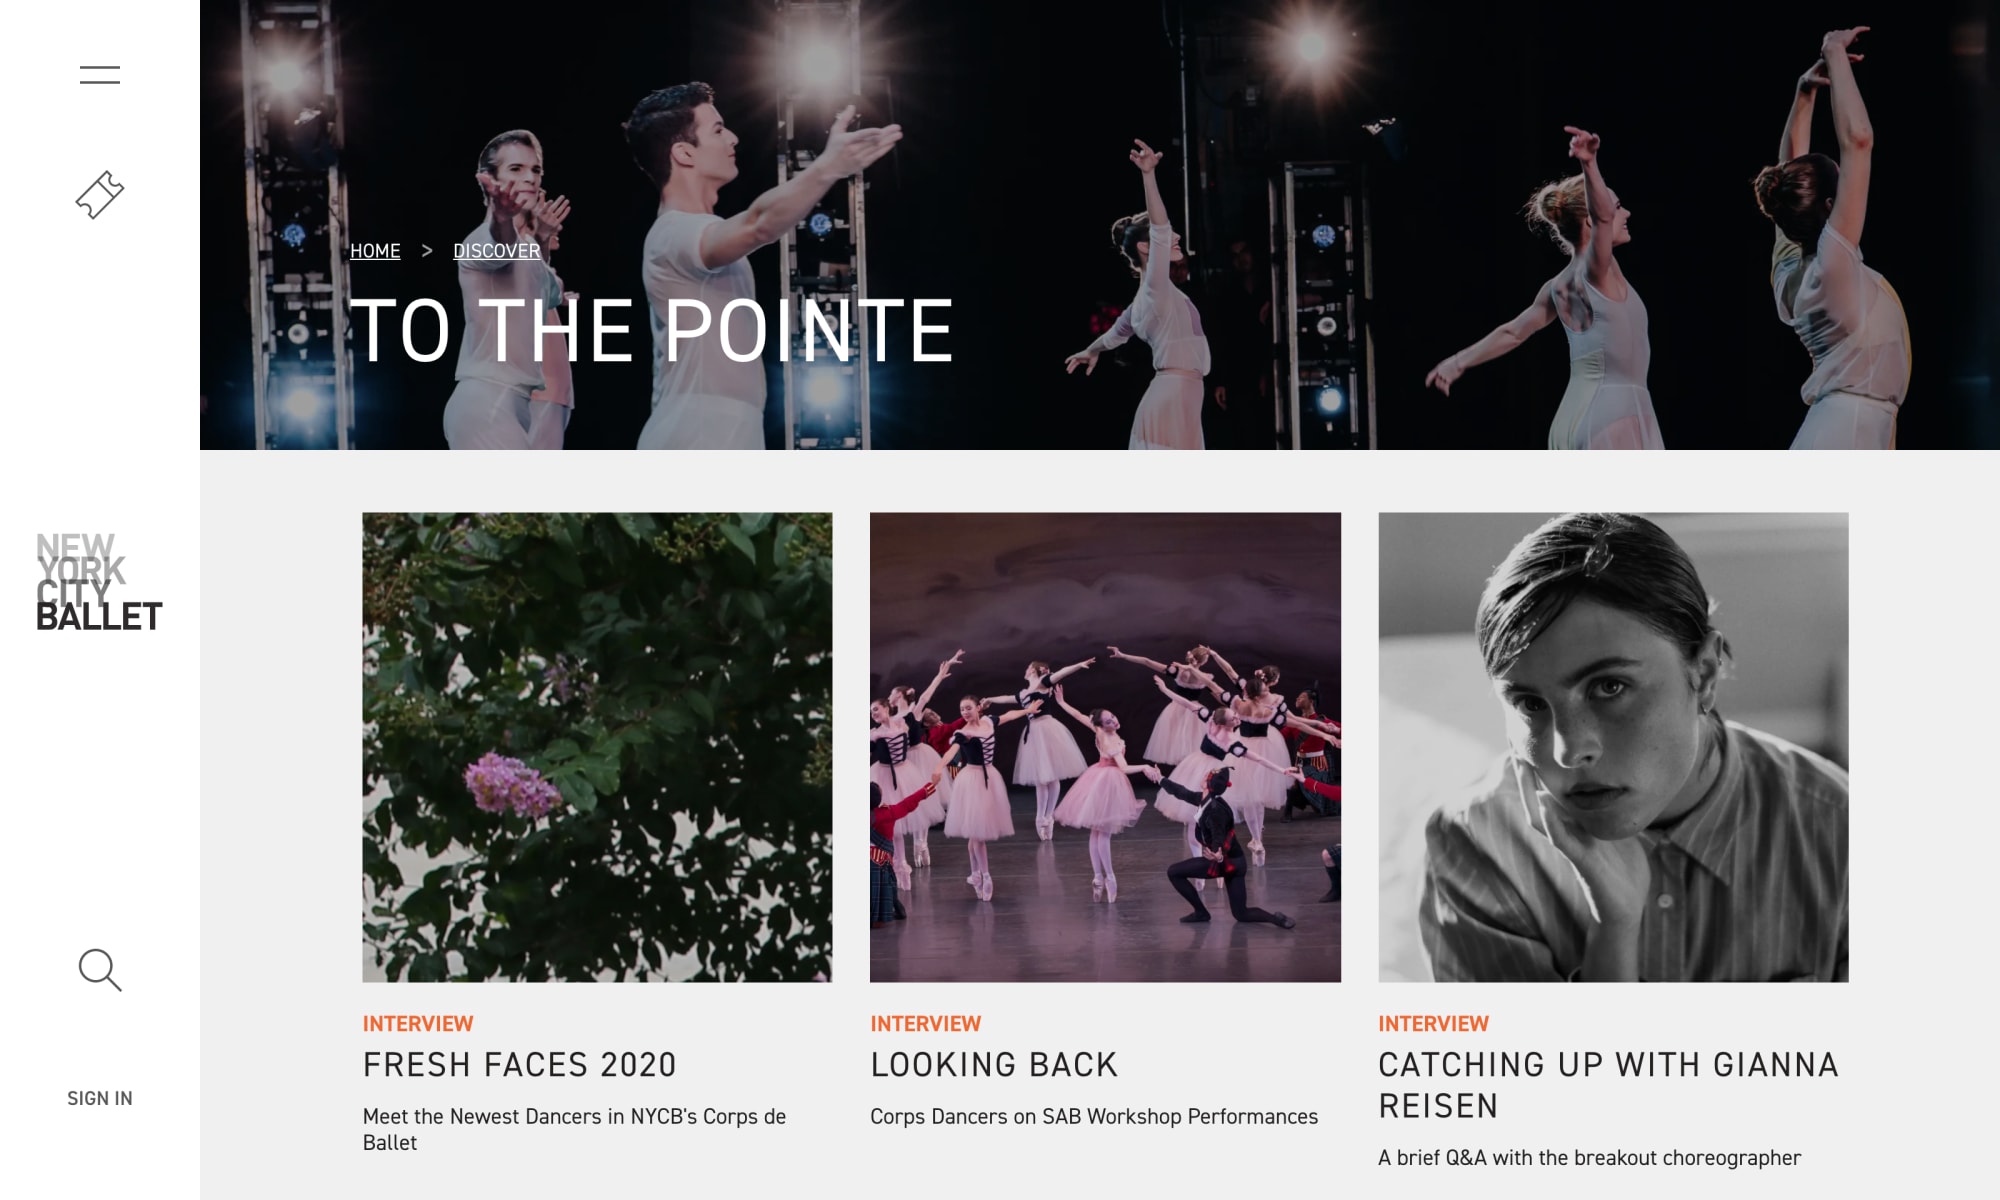The height and width of the screenshot is (1200, 2000).
Task: Open the Gianna Reisen portrait thumbnail
Action: 1613,747
